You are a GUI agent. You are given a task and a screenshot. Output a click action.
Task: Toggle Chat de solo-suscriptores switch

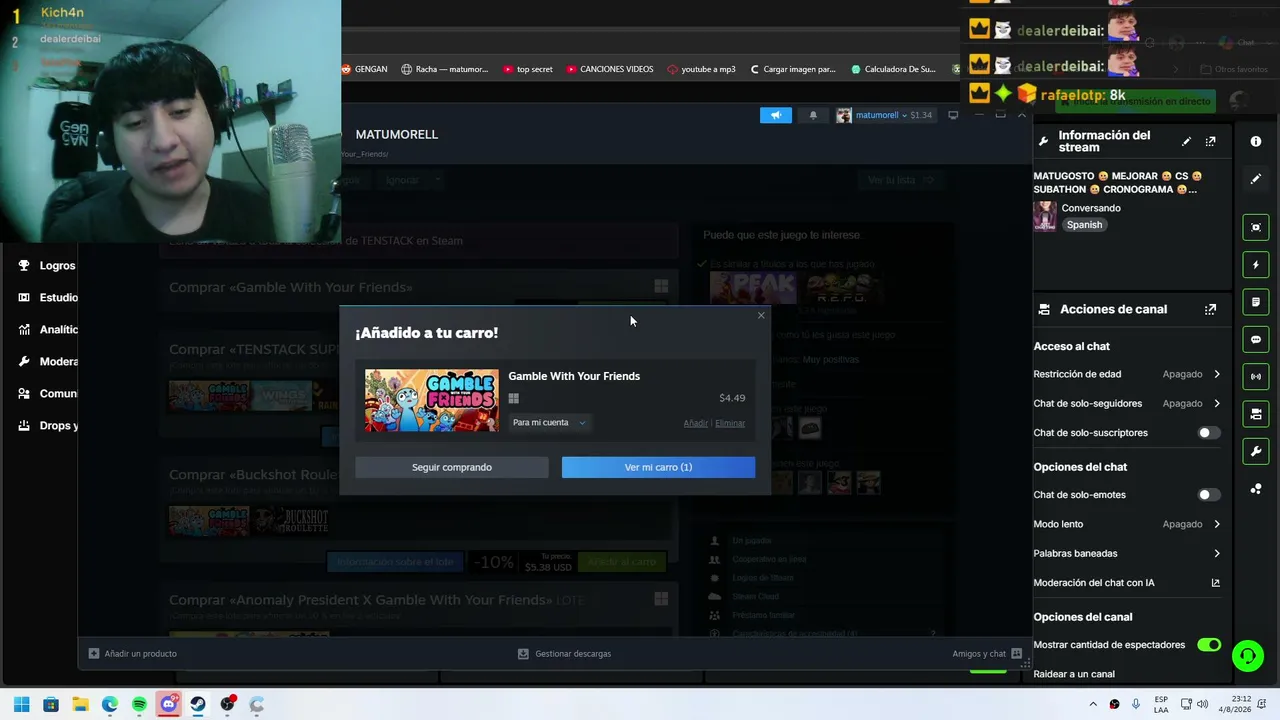click(1209, 433)
